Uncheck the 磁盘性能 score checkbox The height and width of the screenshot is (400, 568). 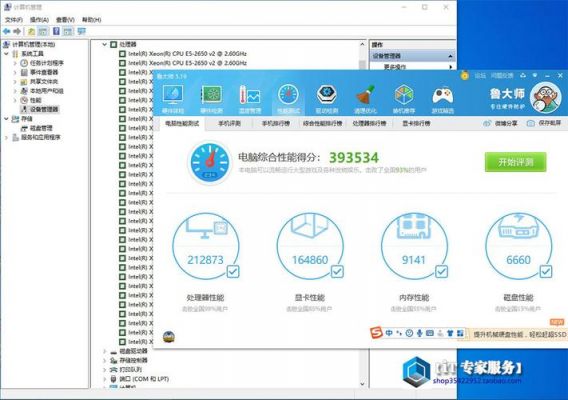546,271
